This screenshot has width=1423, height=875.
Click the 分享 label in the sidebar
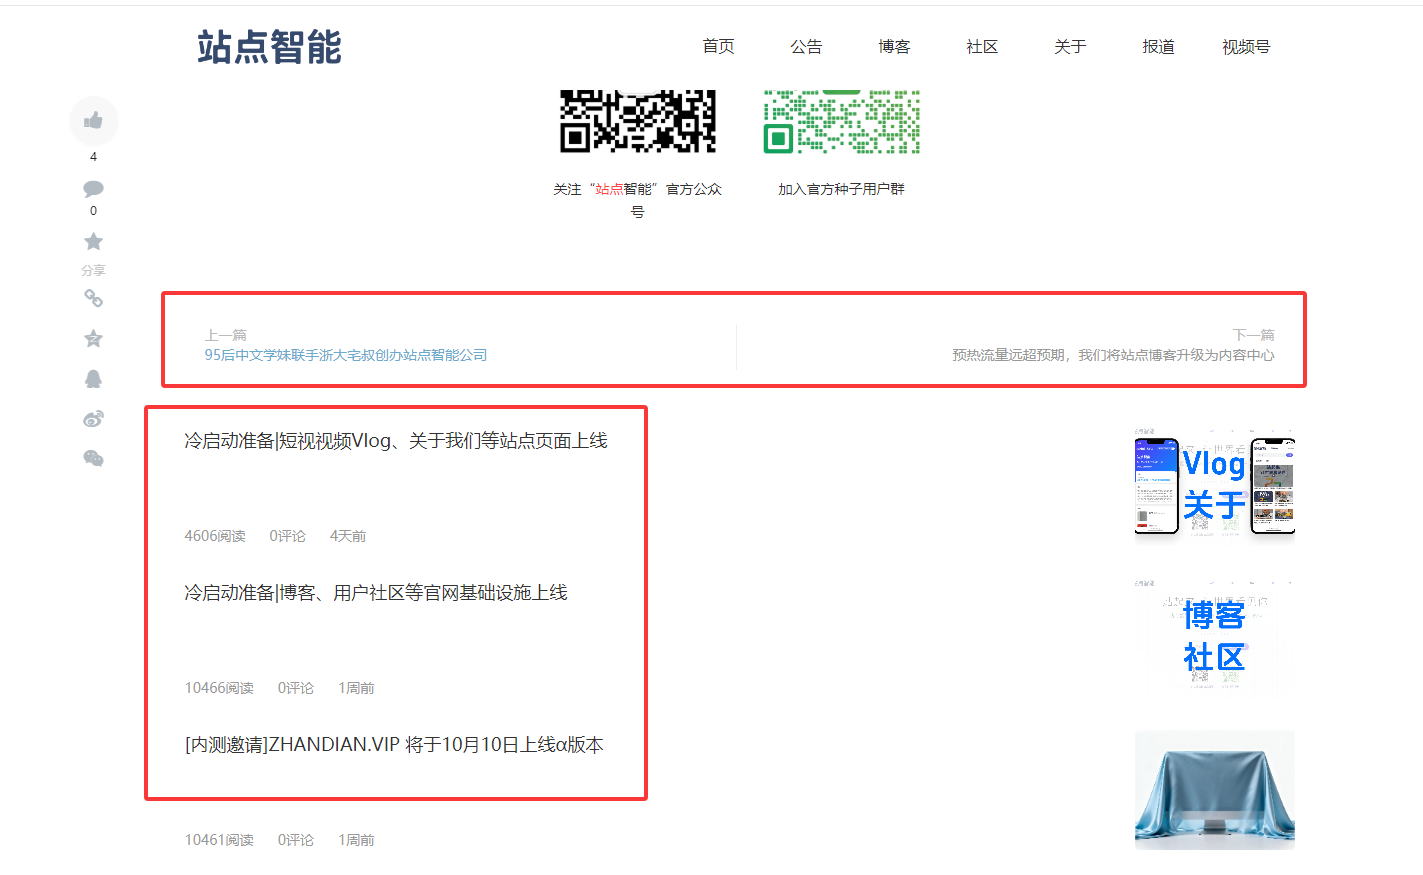point(94,271)
